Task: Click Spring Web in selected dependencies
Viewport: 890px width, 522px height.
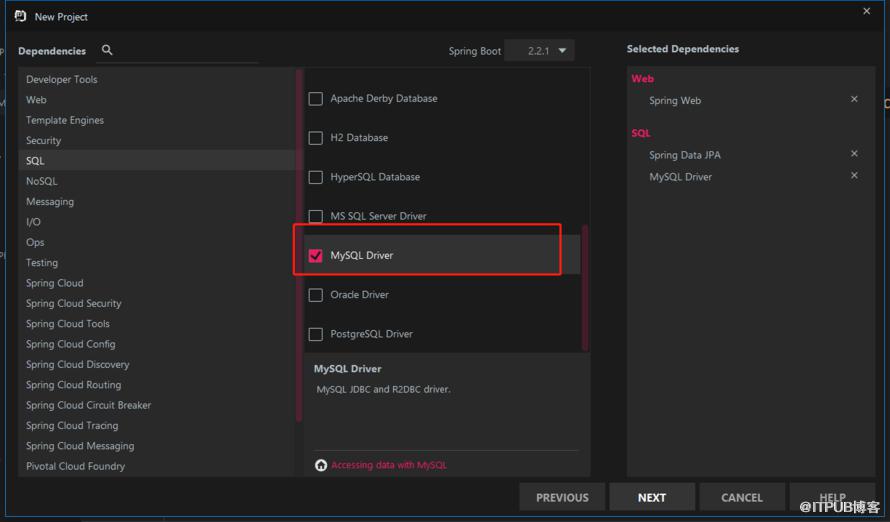Action: (x=675, y=100)
